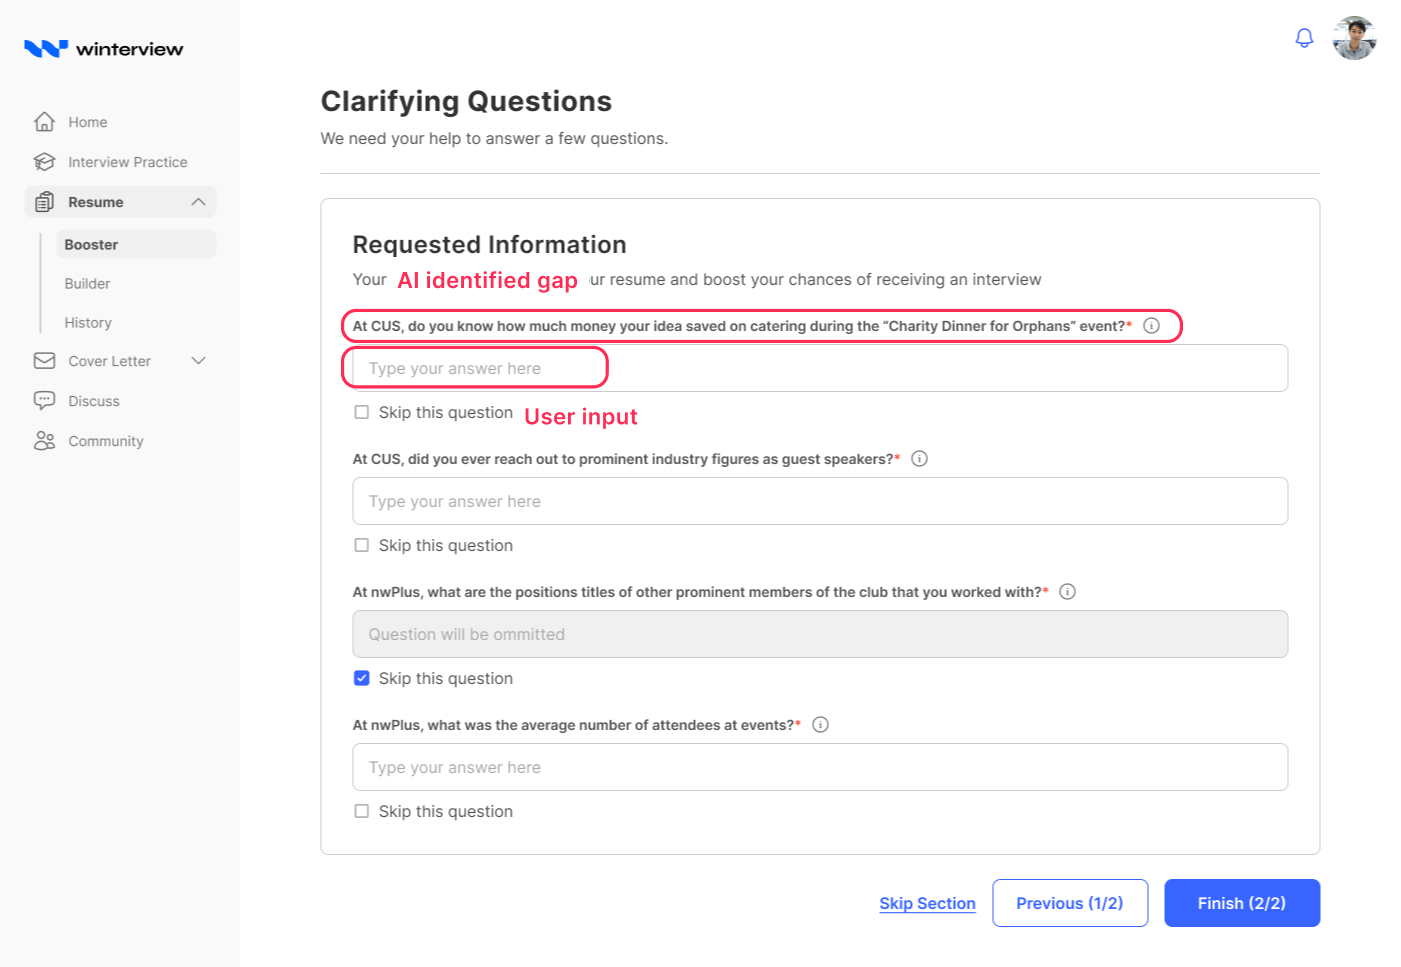This screenshot has height=967, width=1401.
Task: Click the average attendees answer field
Action: coord(819,767)
